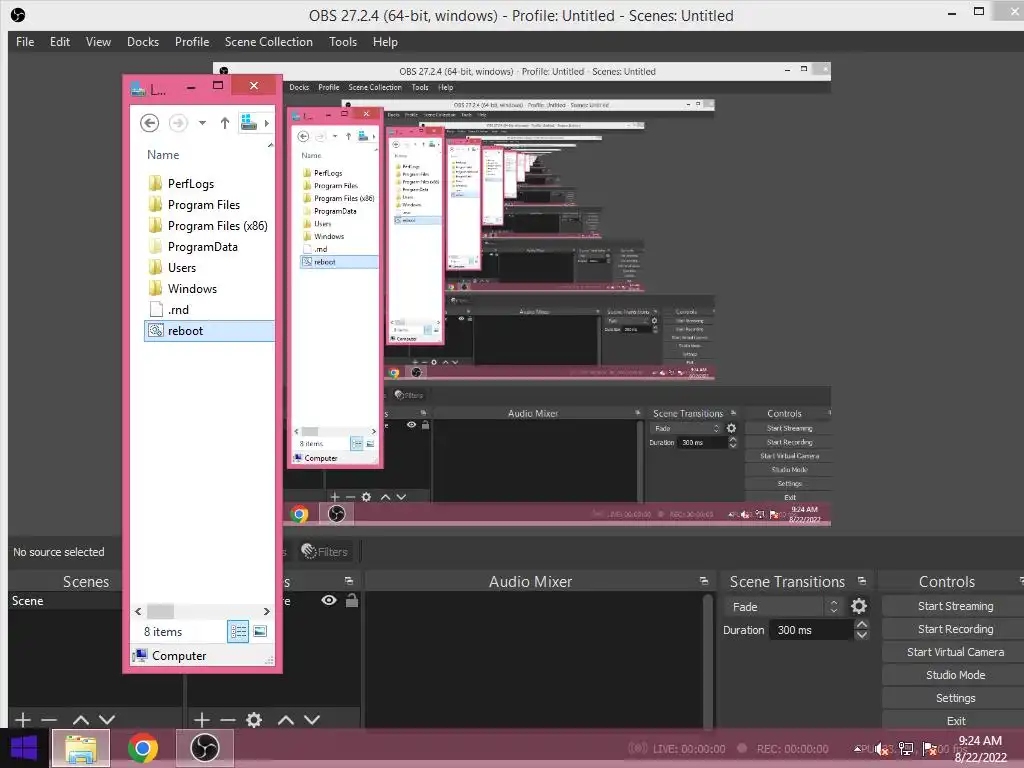Open the Edit menu
This screenshot has height=768, width=1024.
pyautogui.click(x=60, y=42)
